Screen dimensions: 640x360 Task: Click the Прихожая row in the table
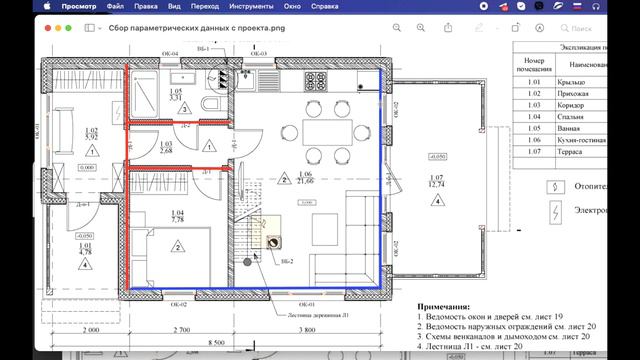pos(560,93)
